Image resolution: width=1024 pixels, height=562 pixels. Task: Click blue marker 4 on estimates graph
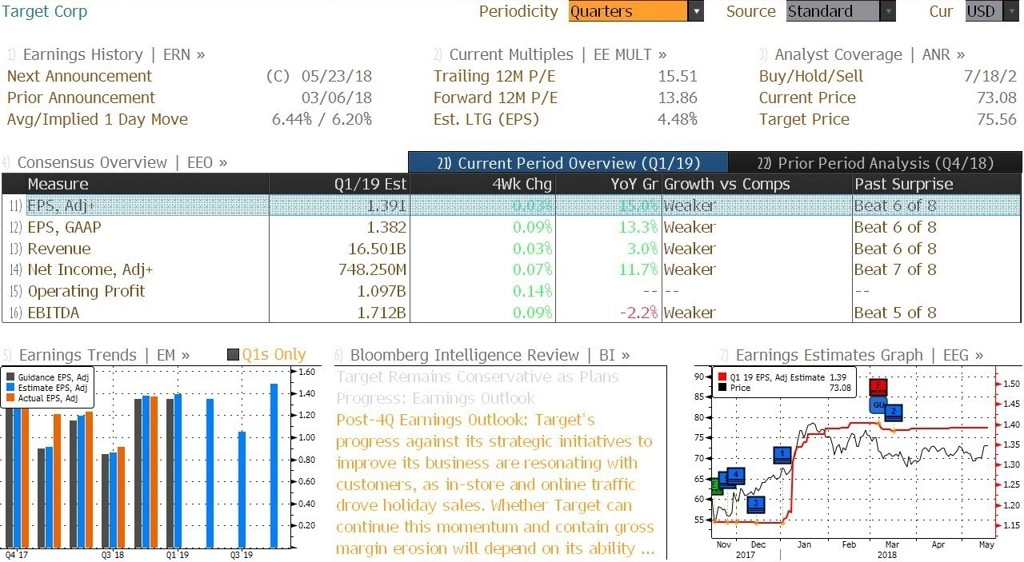coord(736,475)
